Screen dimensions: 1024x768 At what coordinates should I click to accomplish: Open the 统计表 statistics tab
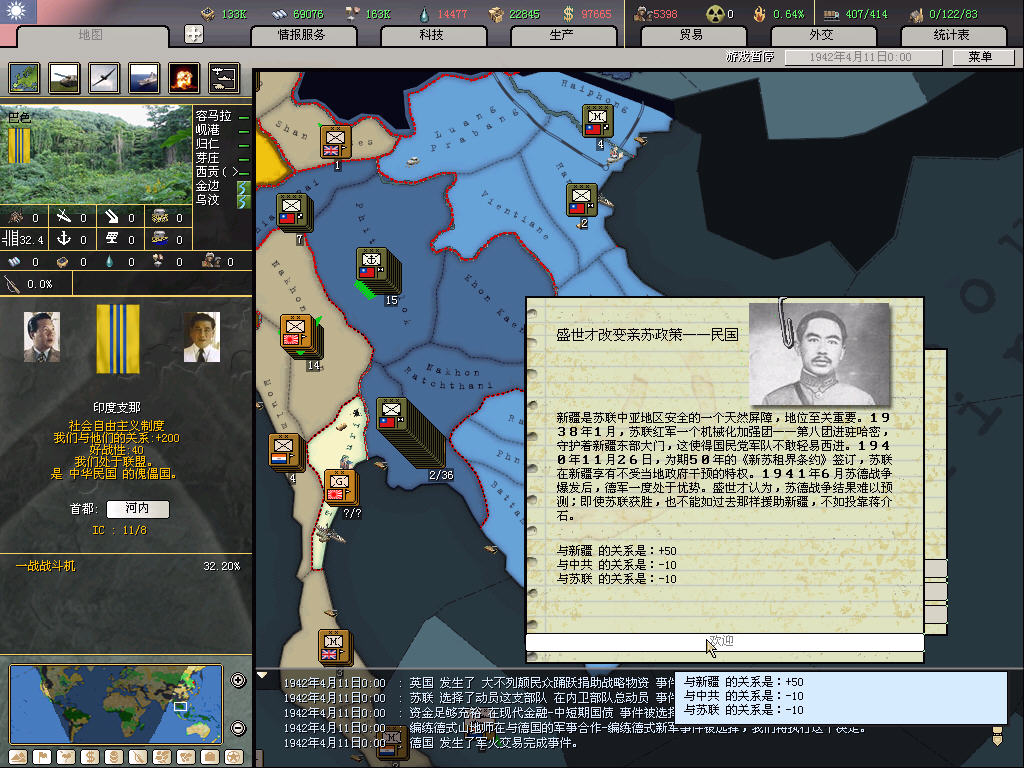(x=952, y=35)
